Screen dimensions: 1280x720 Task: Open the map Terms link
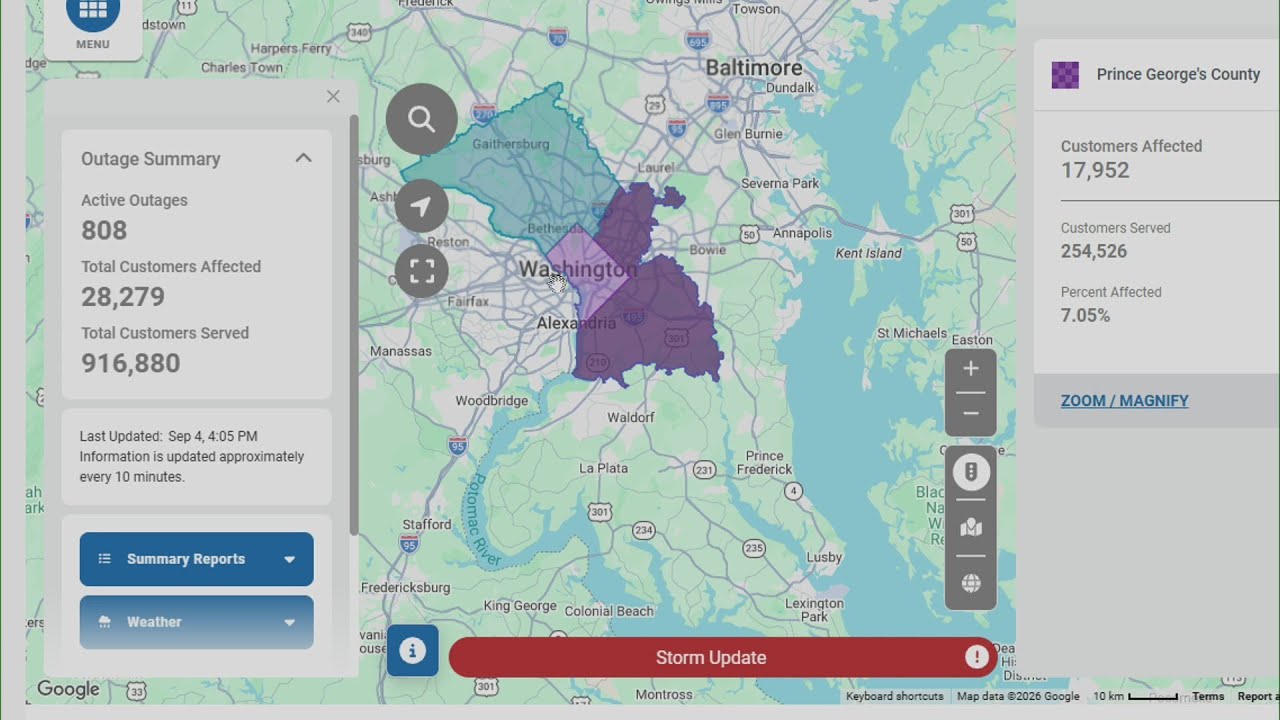pyautogui.click(x=1208, y=696)
